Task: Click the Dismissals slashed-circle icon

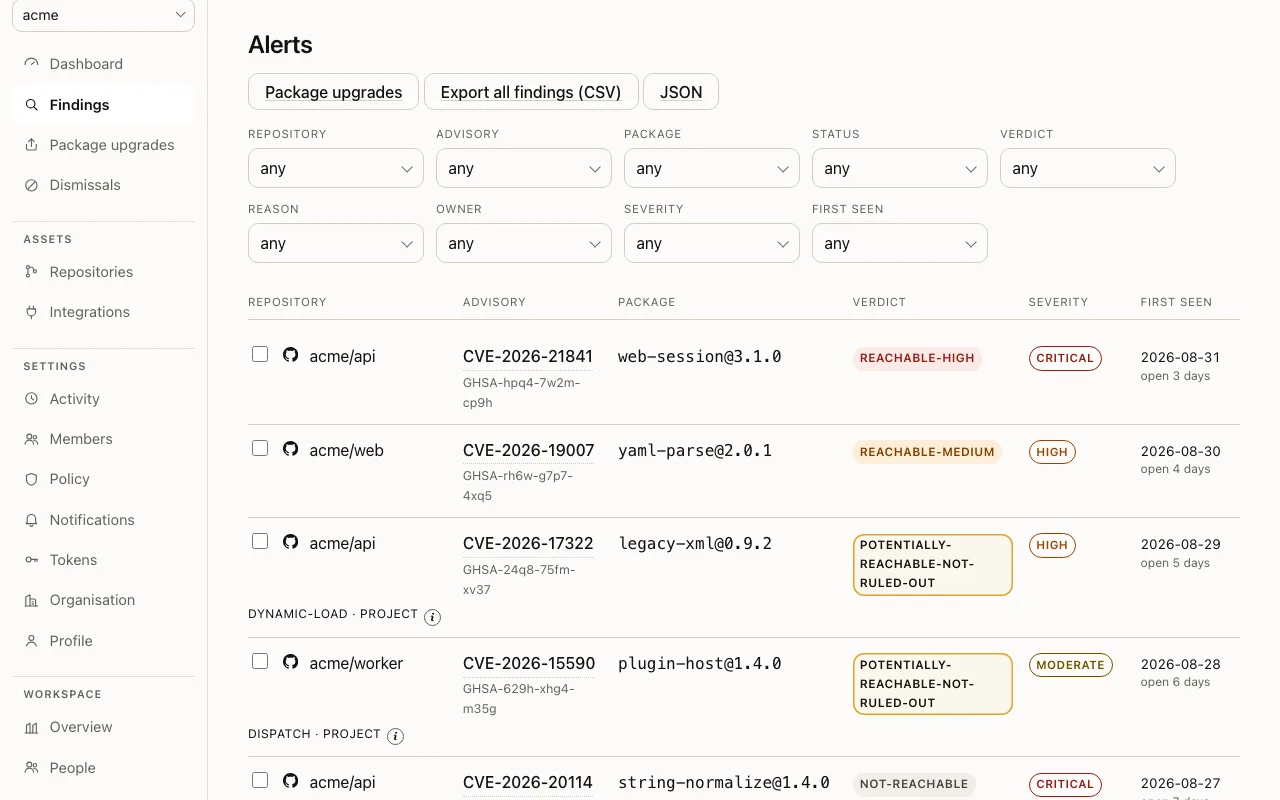Action: 32,185
